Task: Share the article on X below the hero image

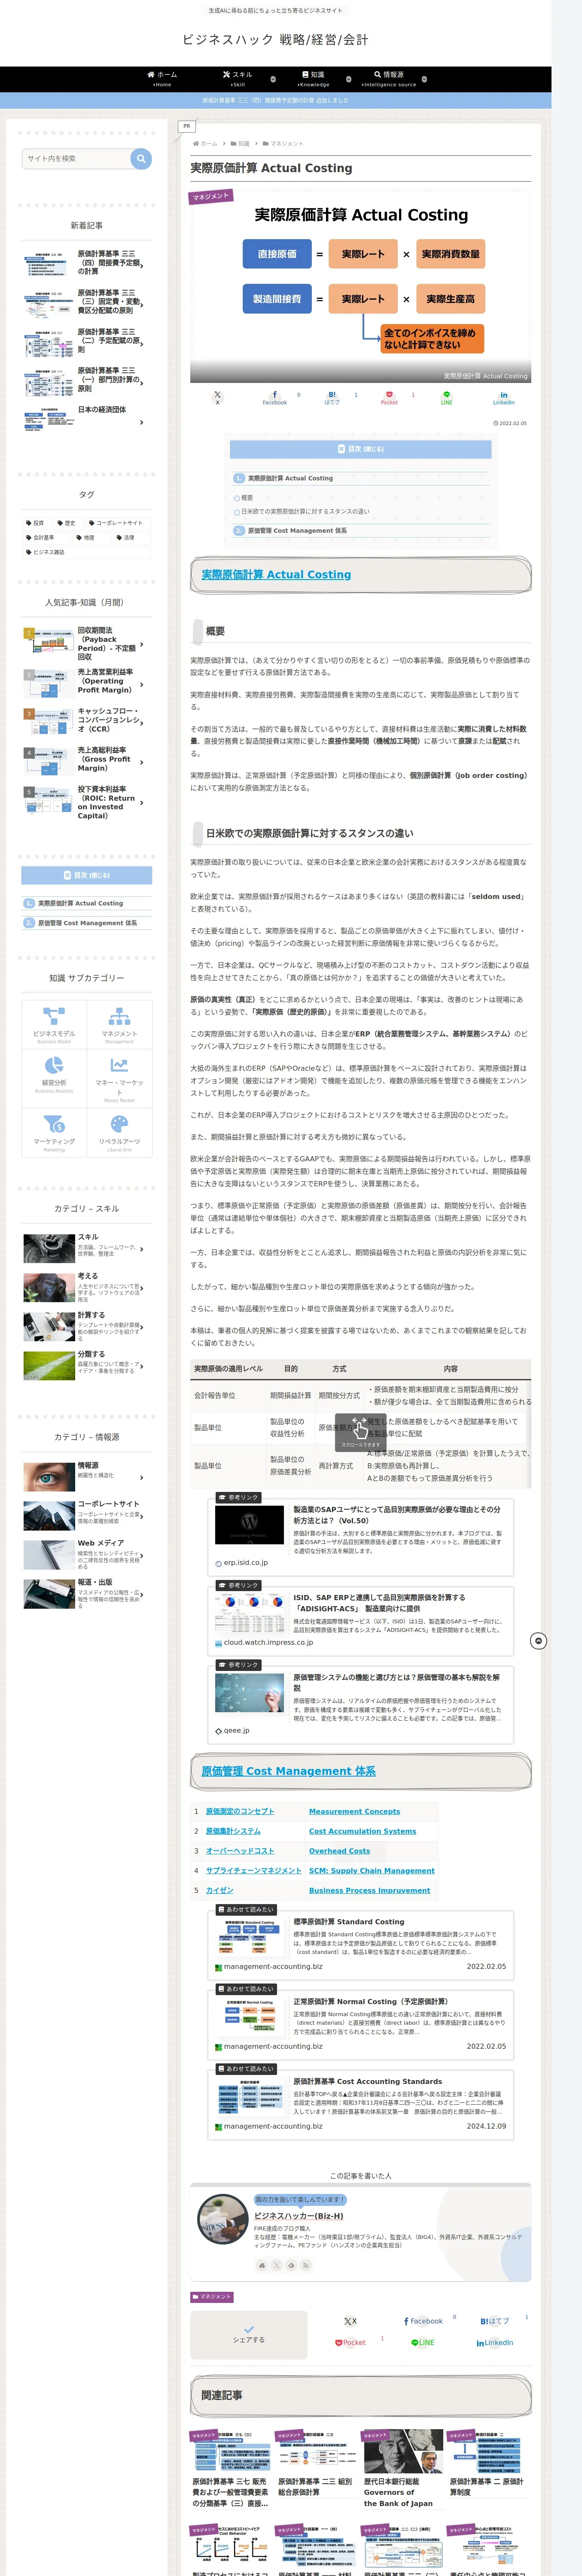Action: 217,397
